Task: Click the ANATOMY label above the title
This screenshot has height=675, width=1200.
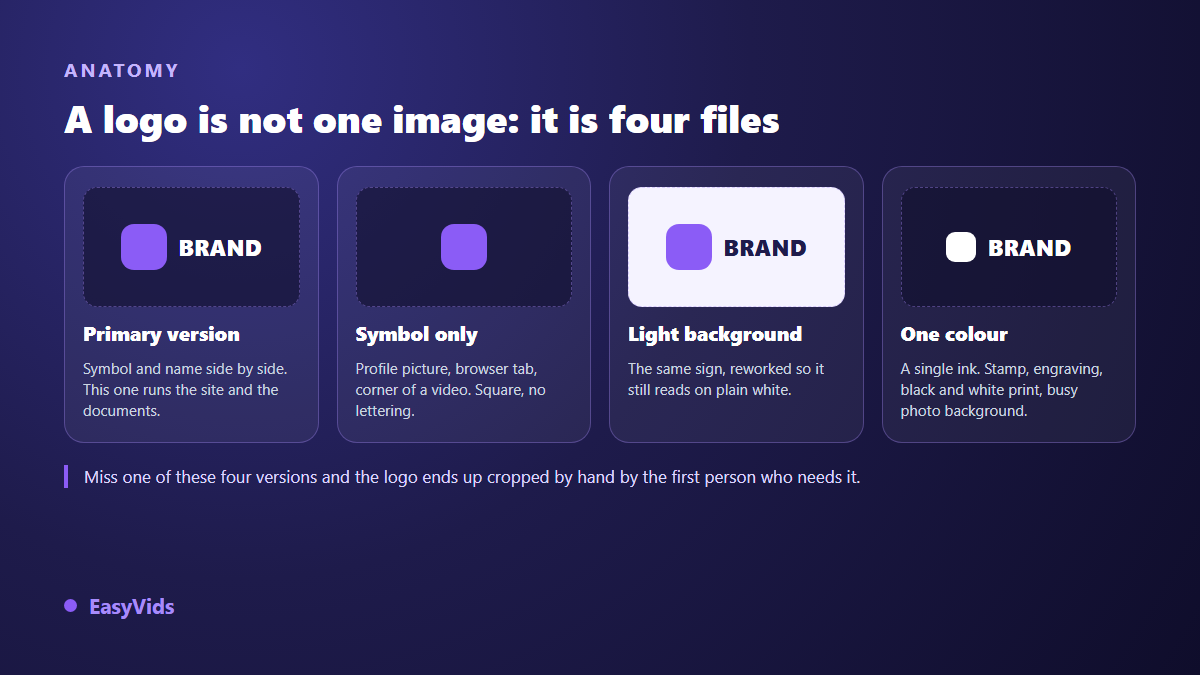Action: pos(122,71)
